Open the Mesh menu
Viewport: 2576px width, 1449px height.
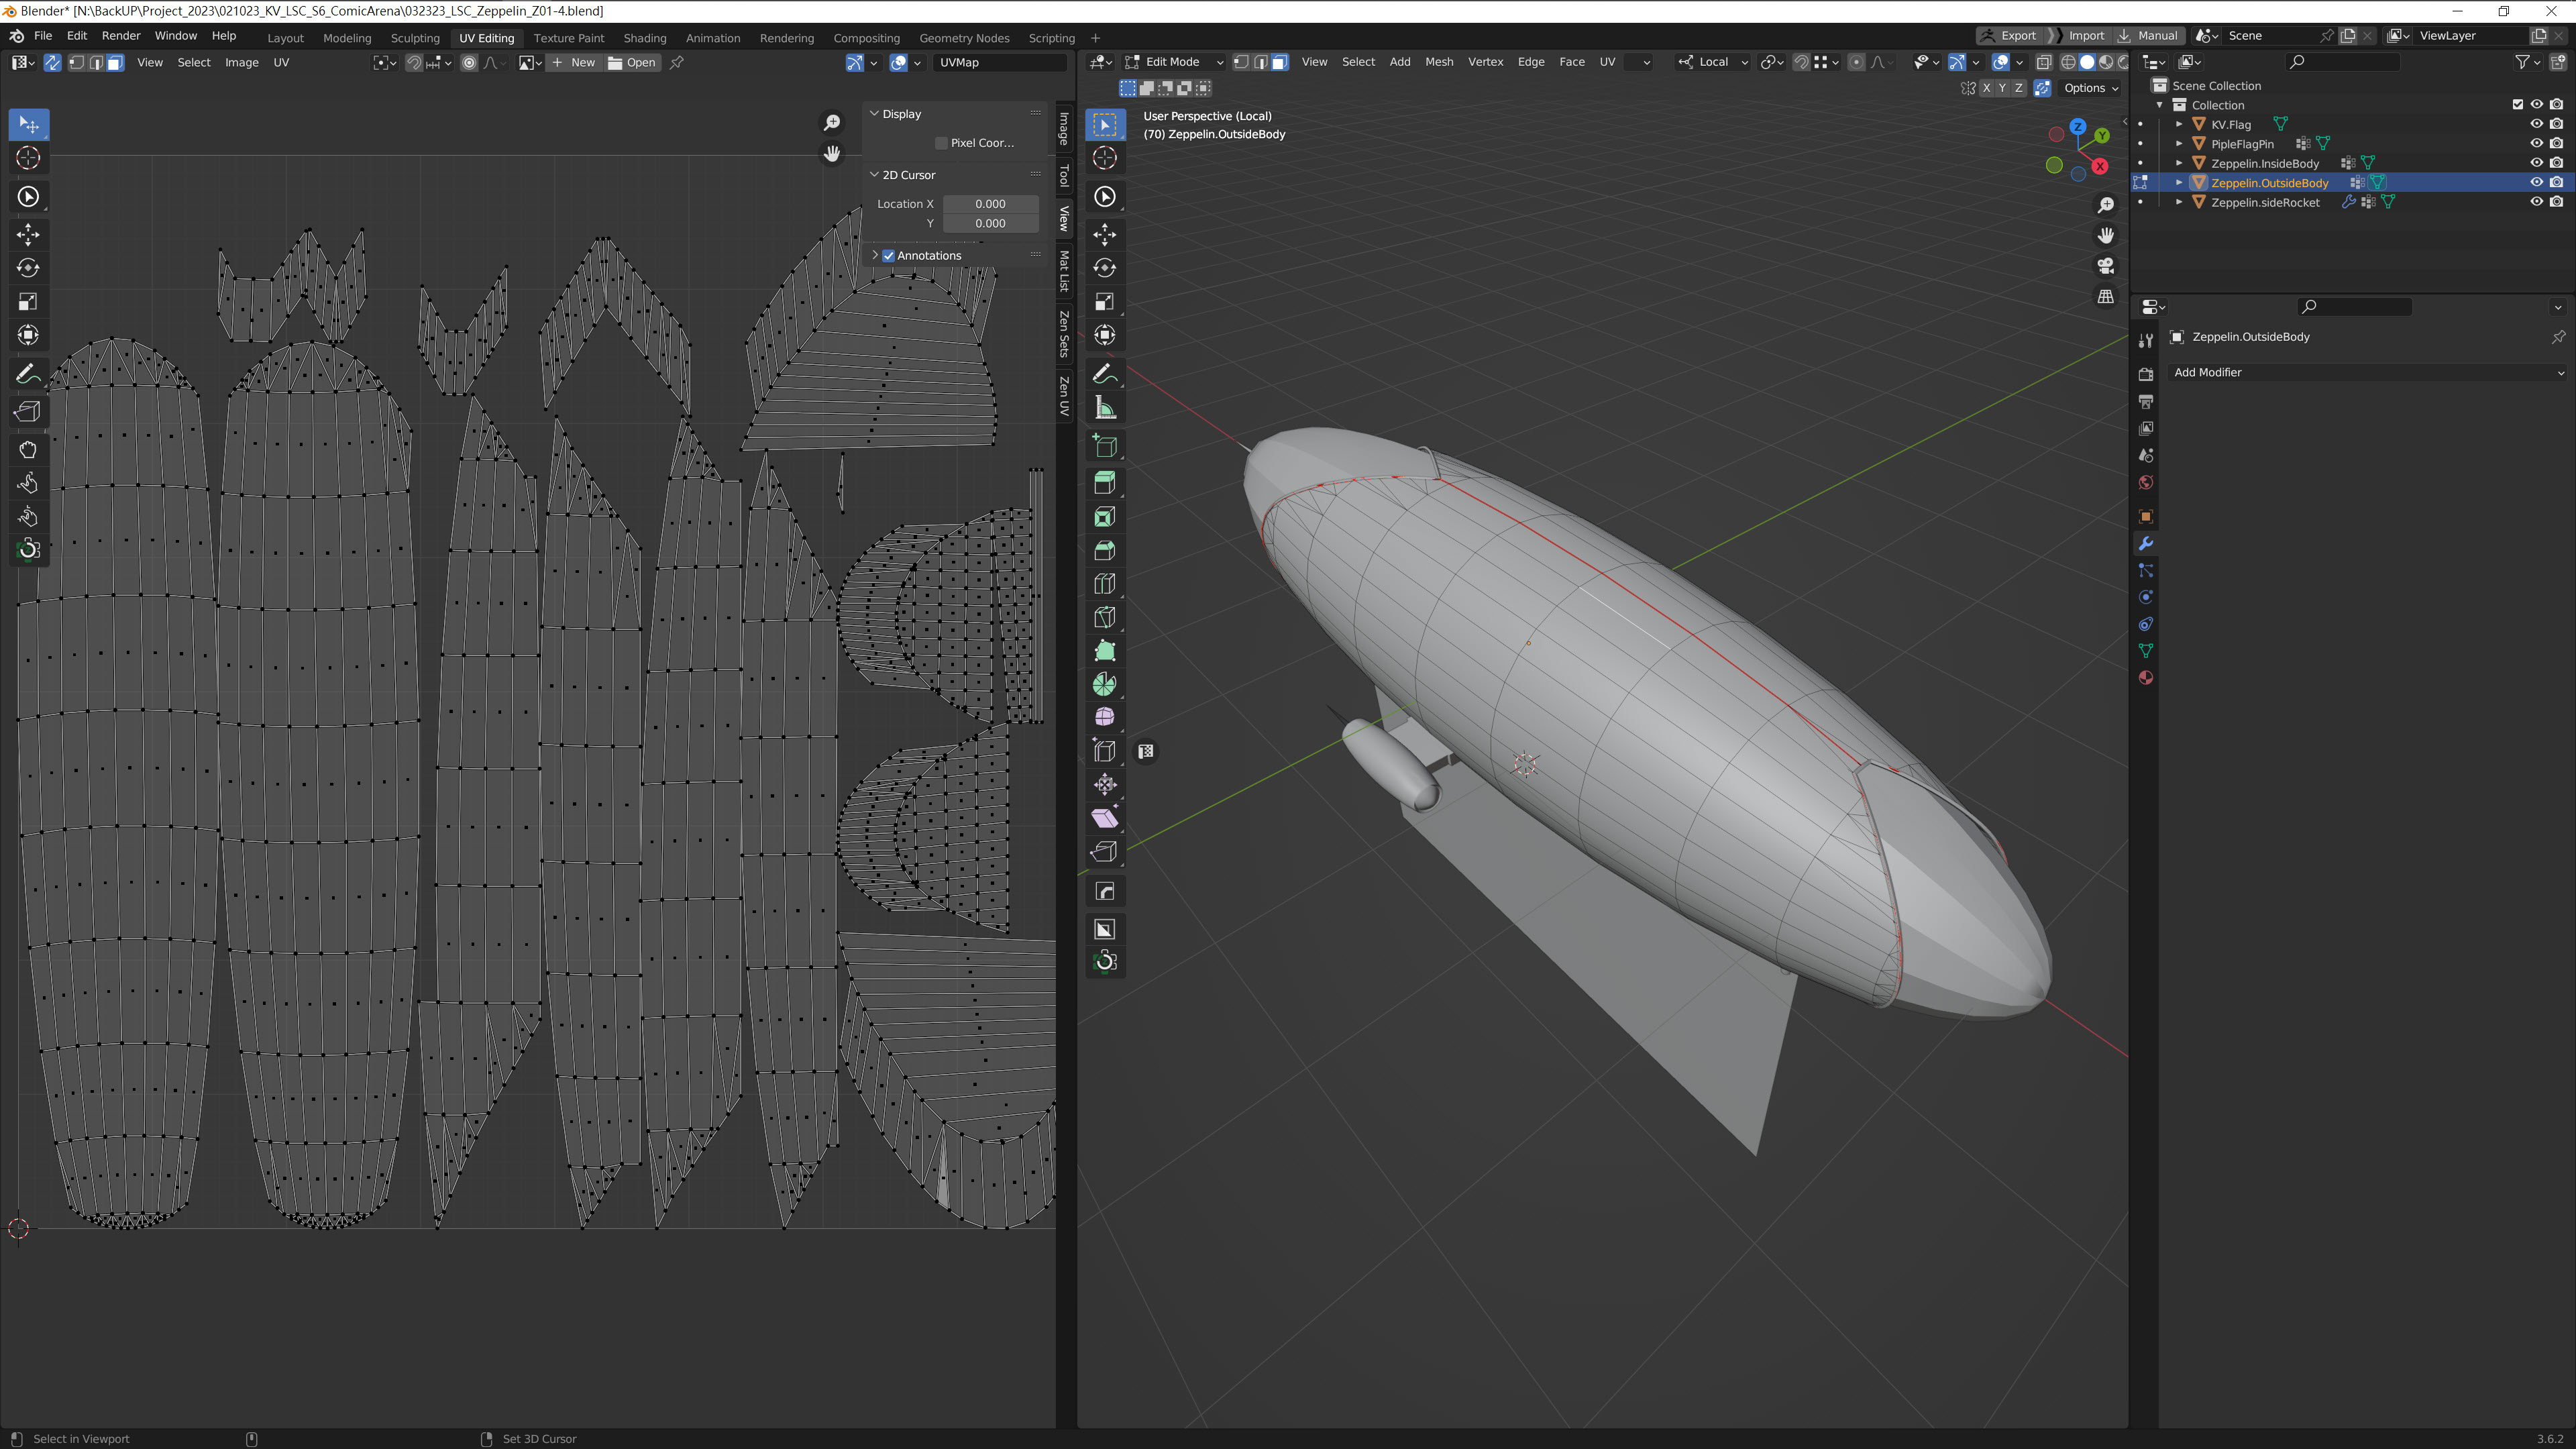coord(1438,62)
